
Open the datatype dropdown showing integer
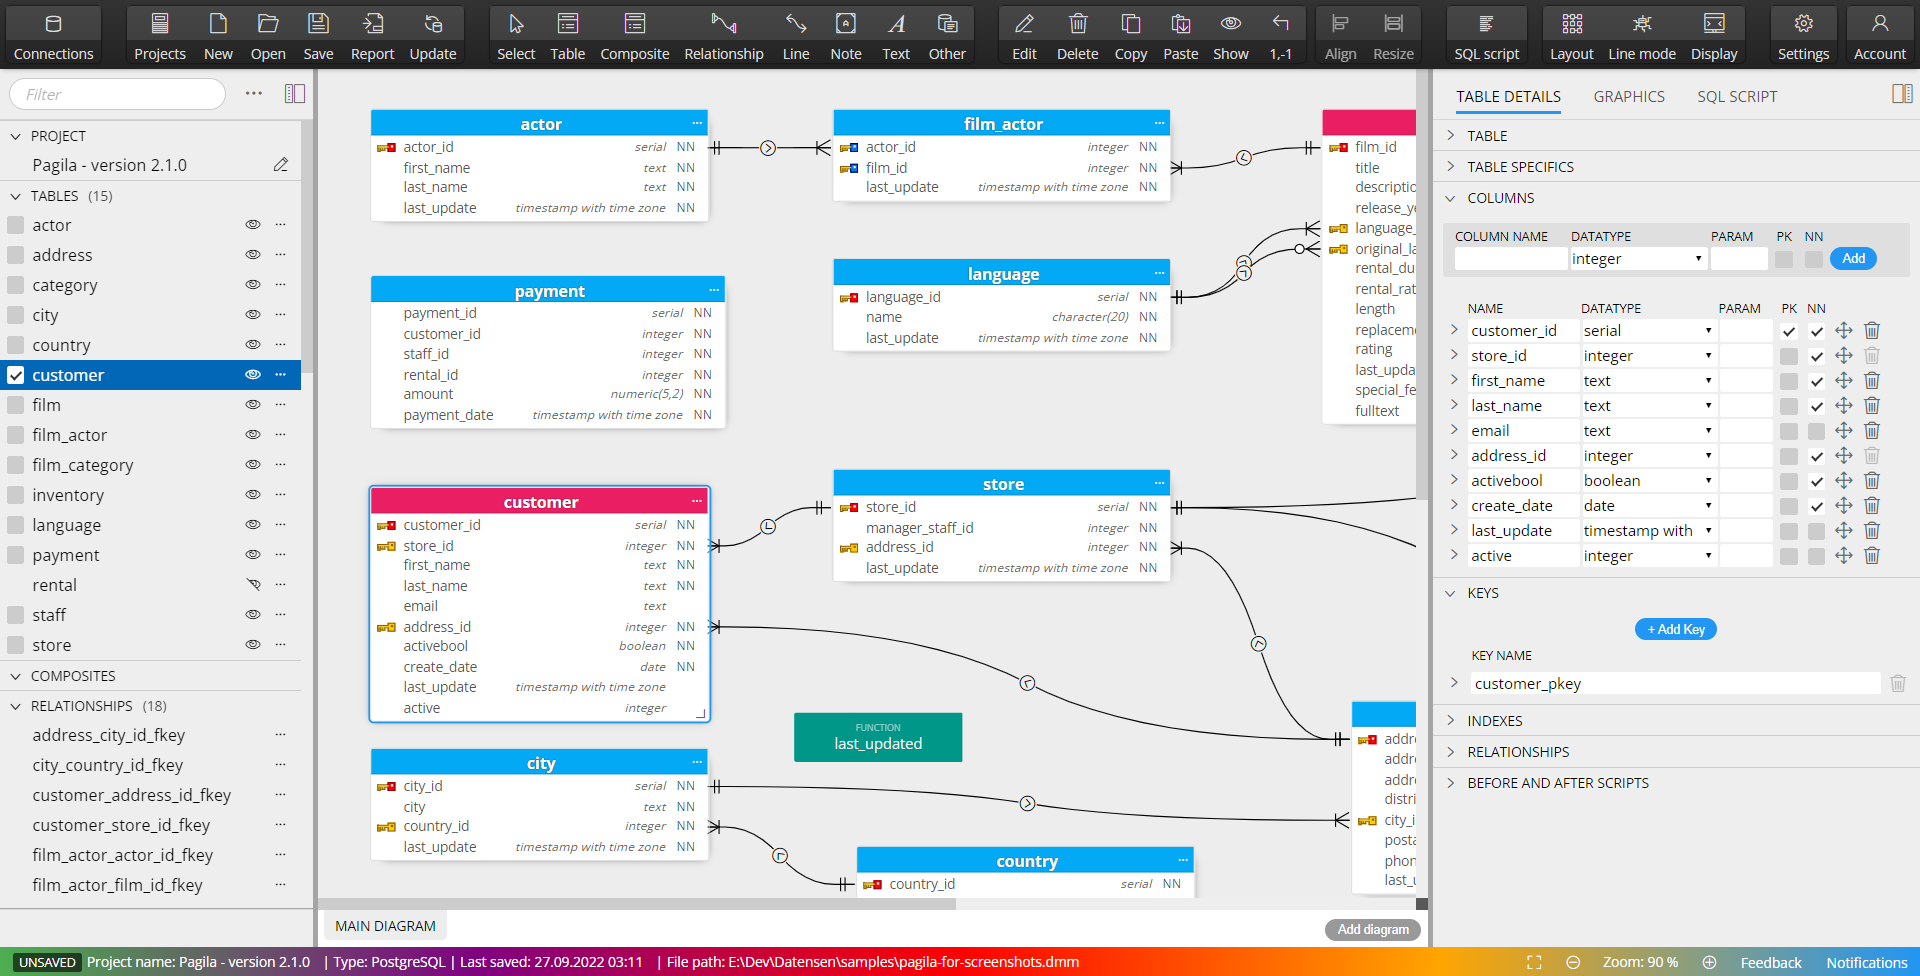click(1637, 258)
